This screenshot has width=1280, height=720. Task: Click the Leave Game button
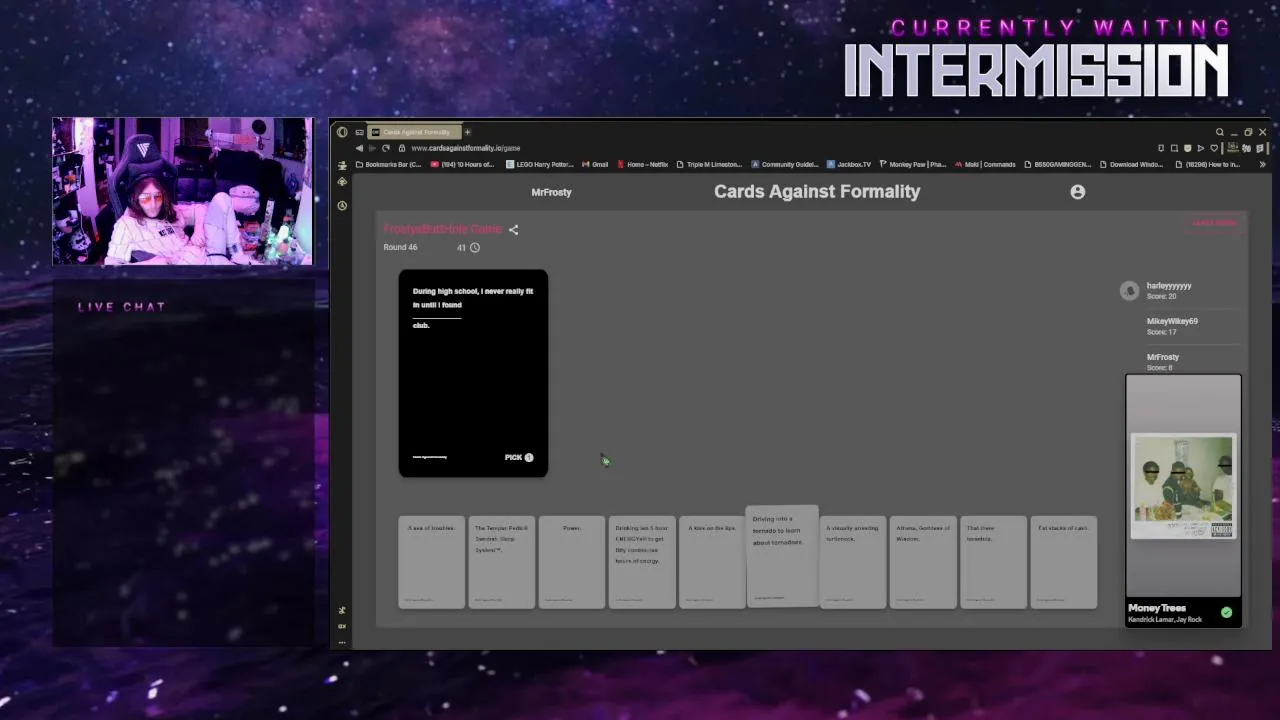(1214, 223)
